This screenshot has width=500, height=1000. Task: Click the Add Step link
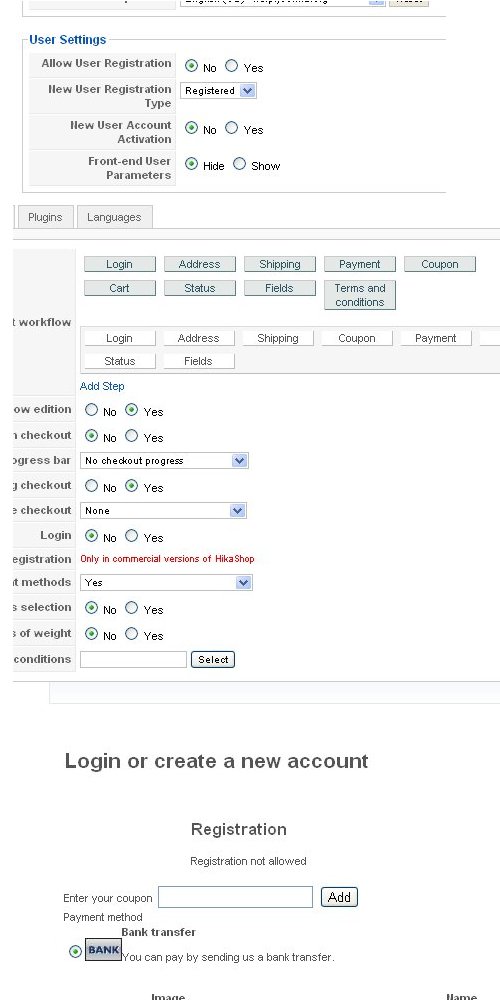coord(102,386)
